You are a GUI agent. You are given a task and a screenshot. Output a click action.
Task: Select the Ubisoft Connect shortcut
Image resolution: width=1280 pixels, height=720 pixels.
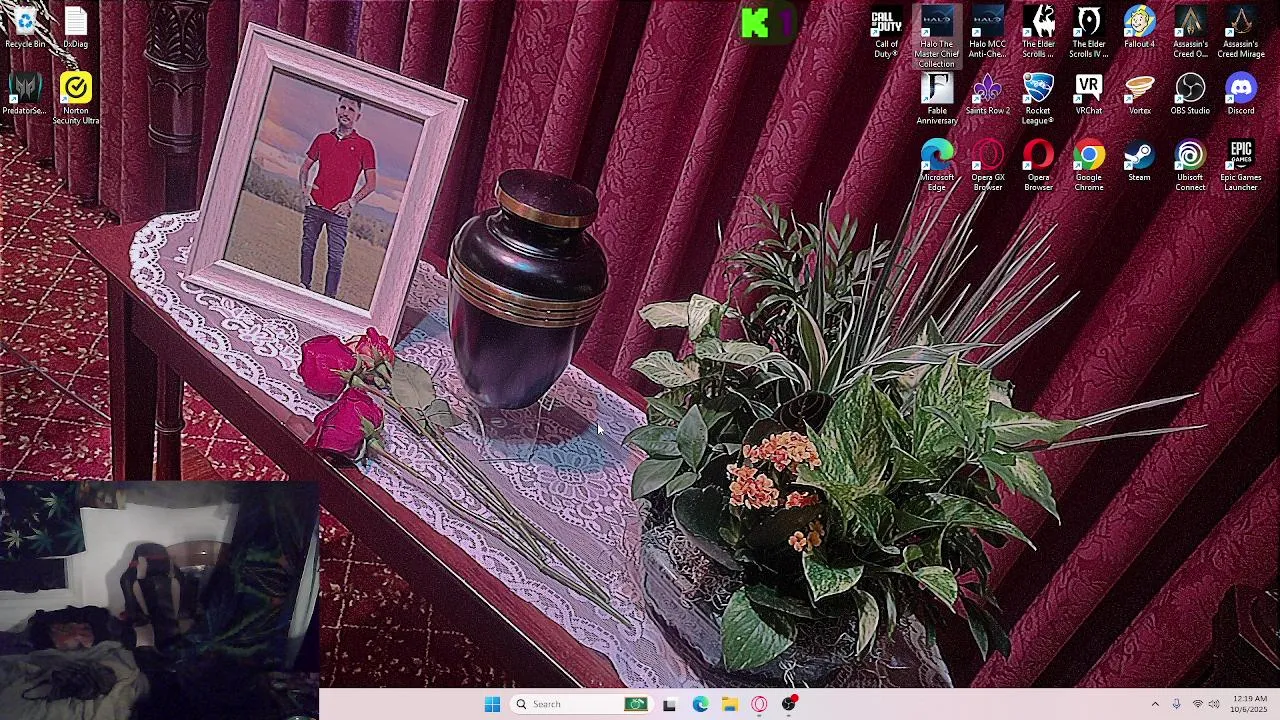point(1190,166)
